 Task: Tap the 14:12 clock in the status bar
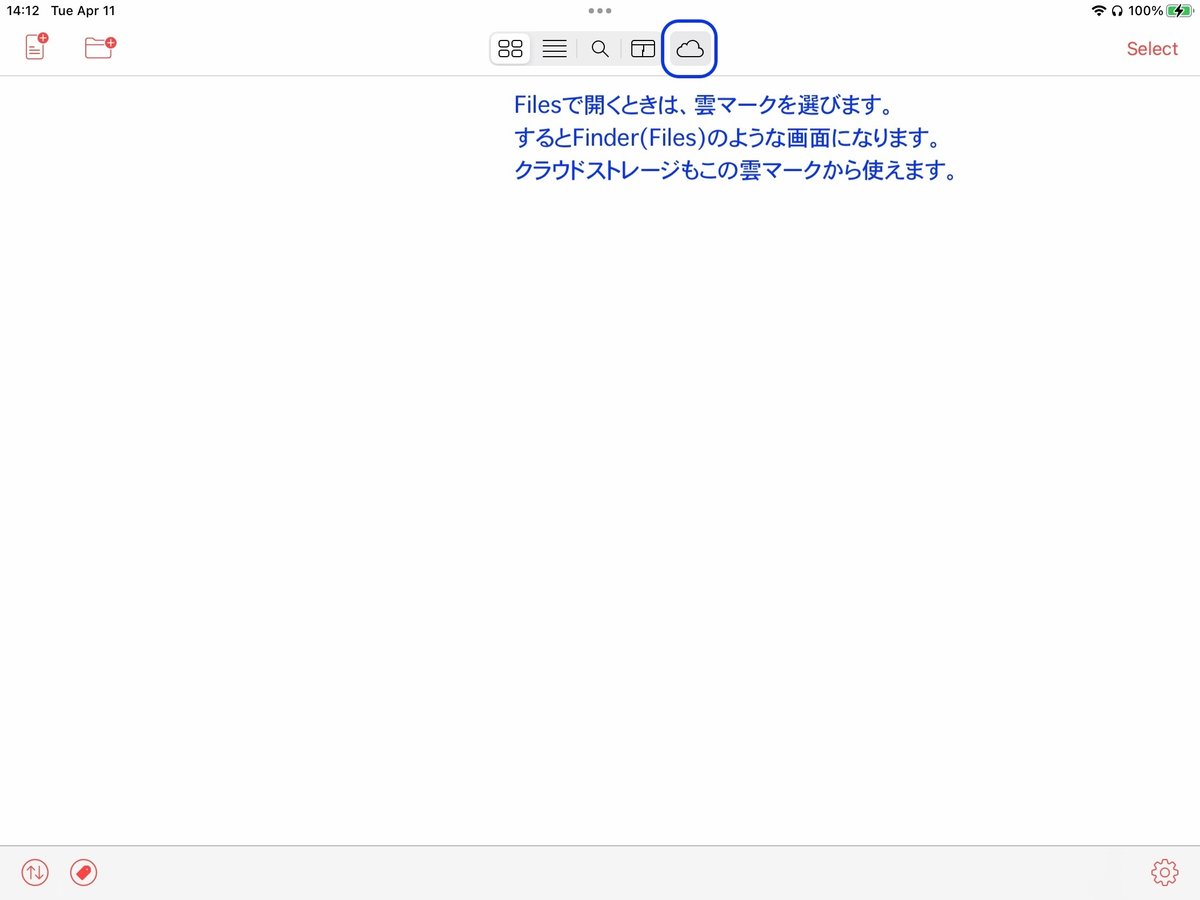pos(23,11)
